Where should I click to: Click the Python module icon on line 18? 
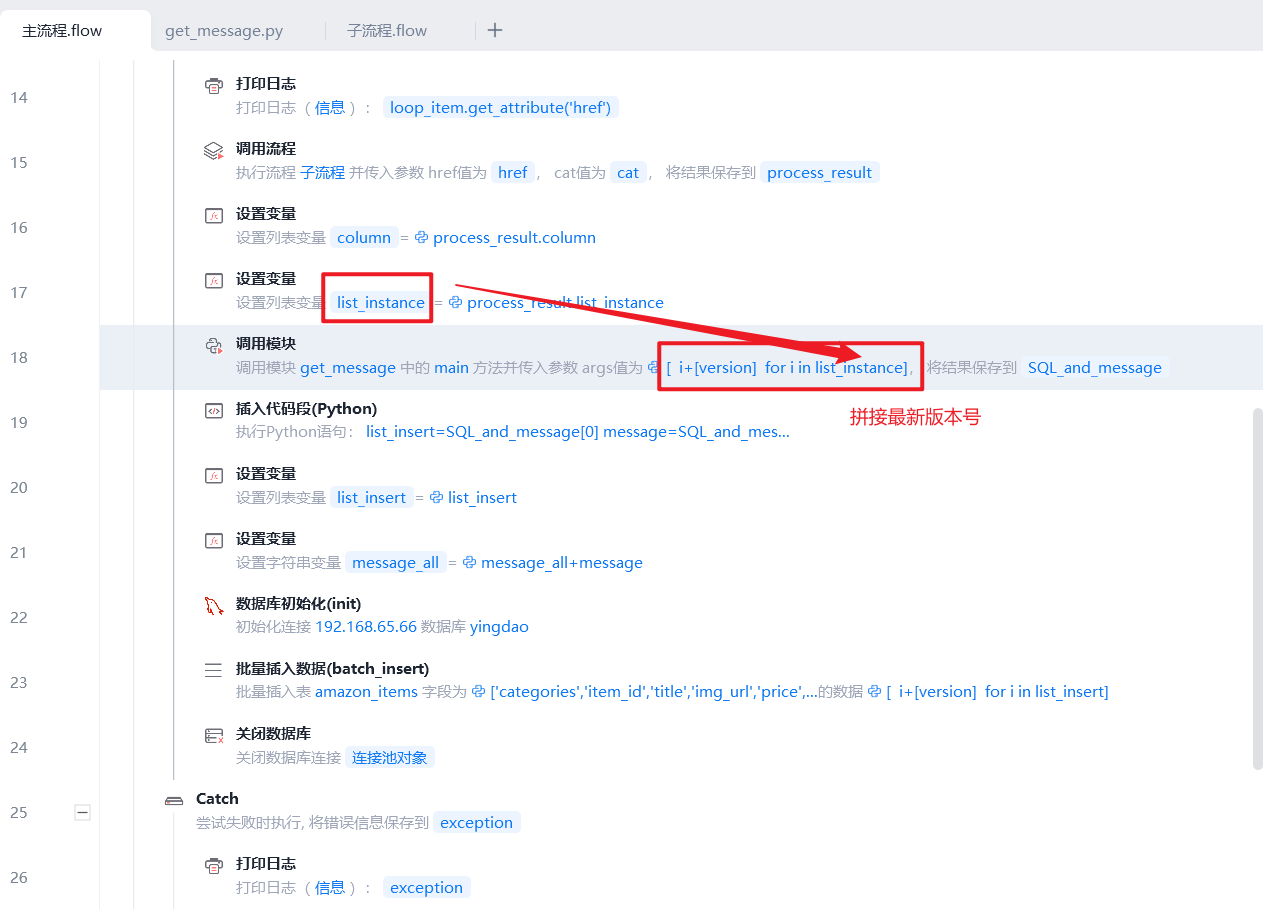tap(214, 346)
